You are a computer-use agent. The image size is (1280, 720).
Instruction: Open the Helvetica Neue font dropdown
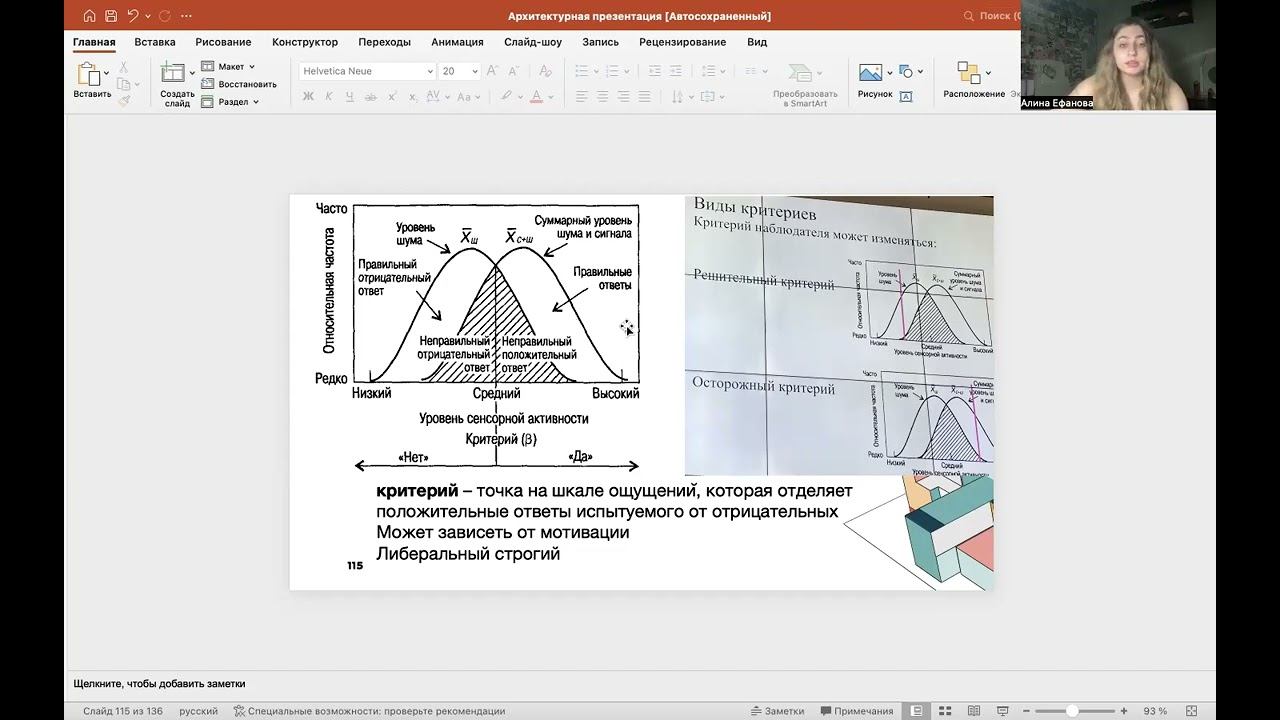click(430, 72)
